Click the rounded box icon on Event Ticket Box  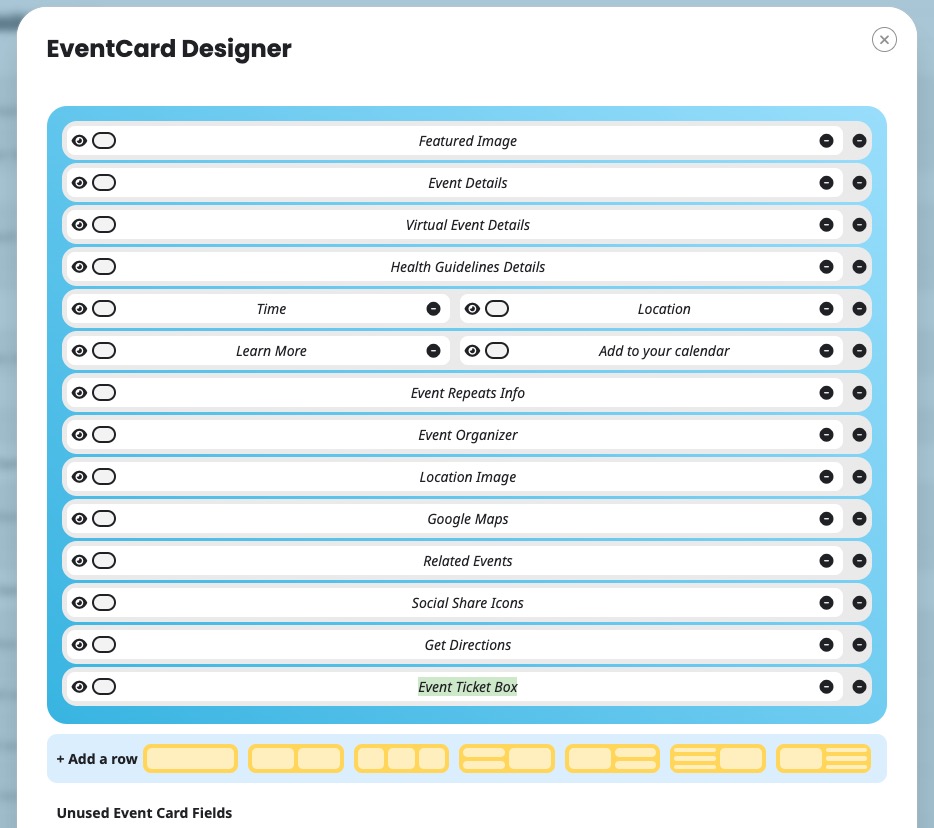point(104,687)
